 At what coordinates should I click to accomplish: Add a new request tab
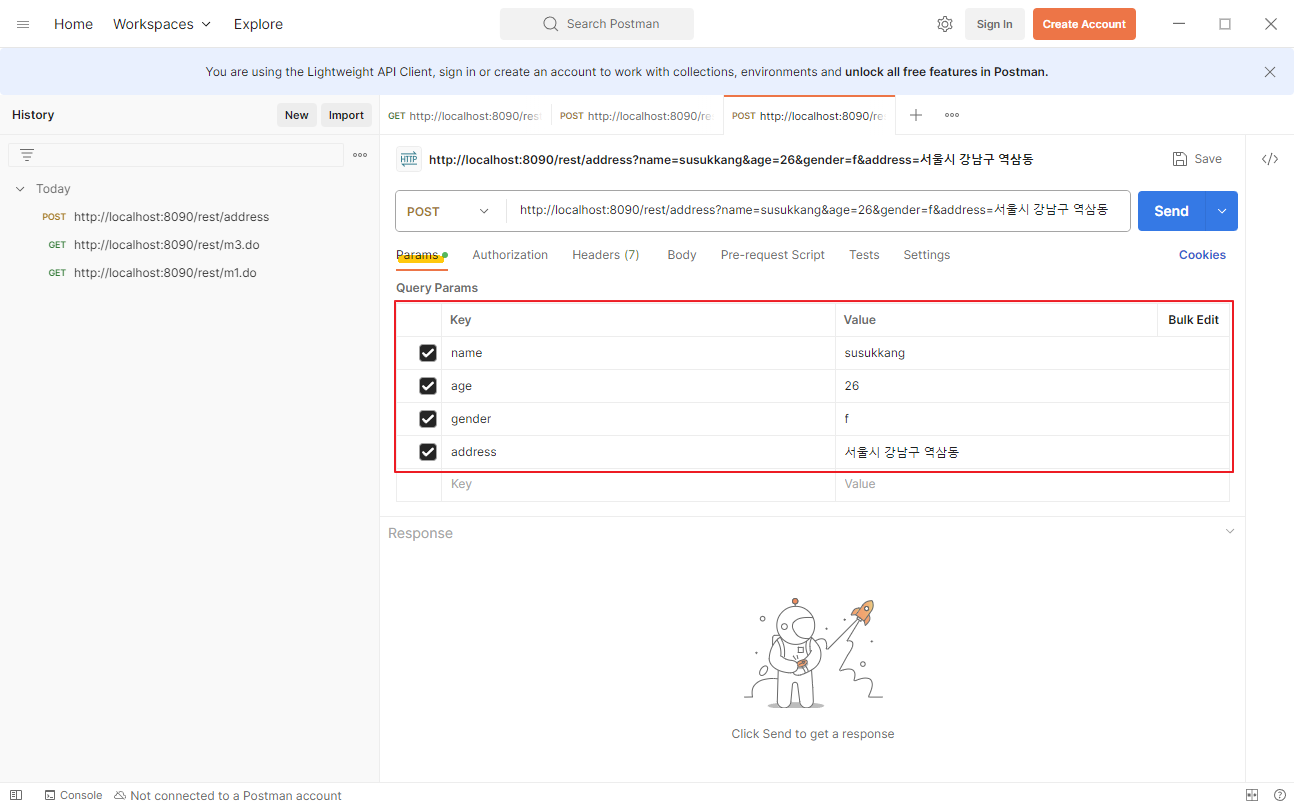pyautogui.click(x=916, y=115)
